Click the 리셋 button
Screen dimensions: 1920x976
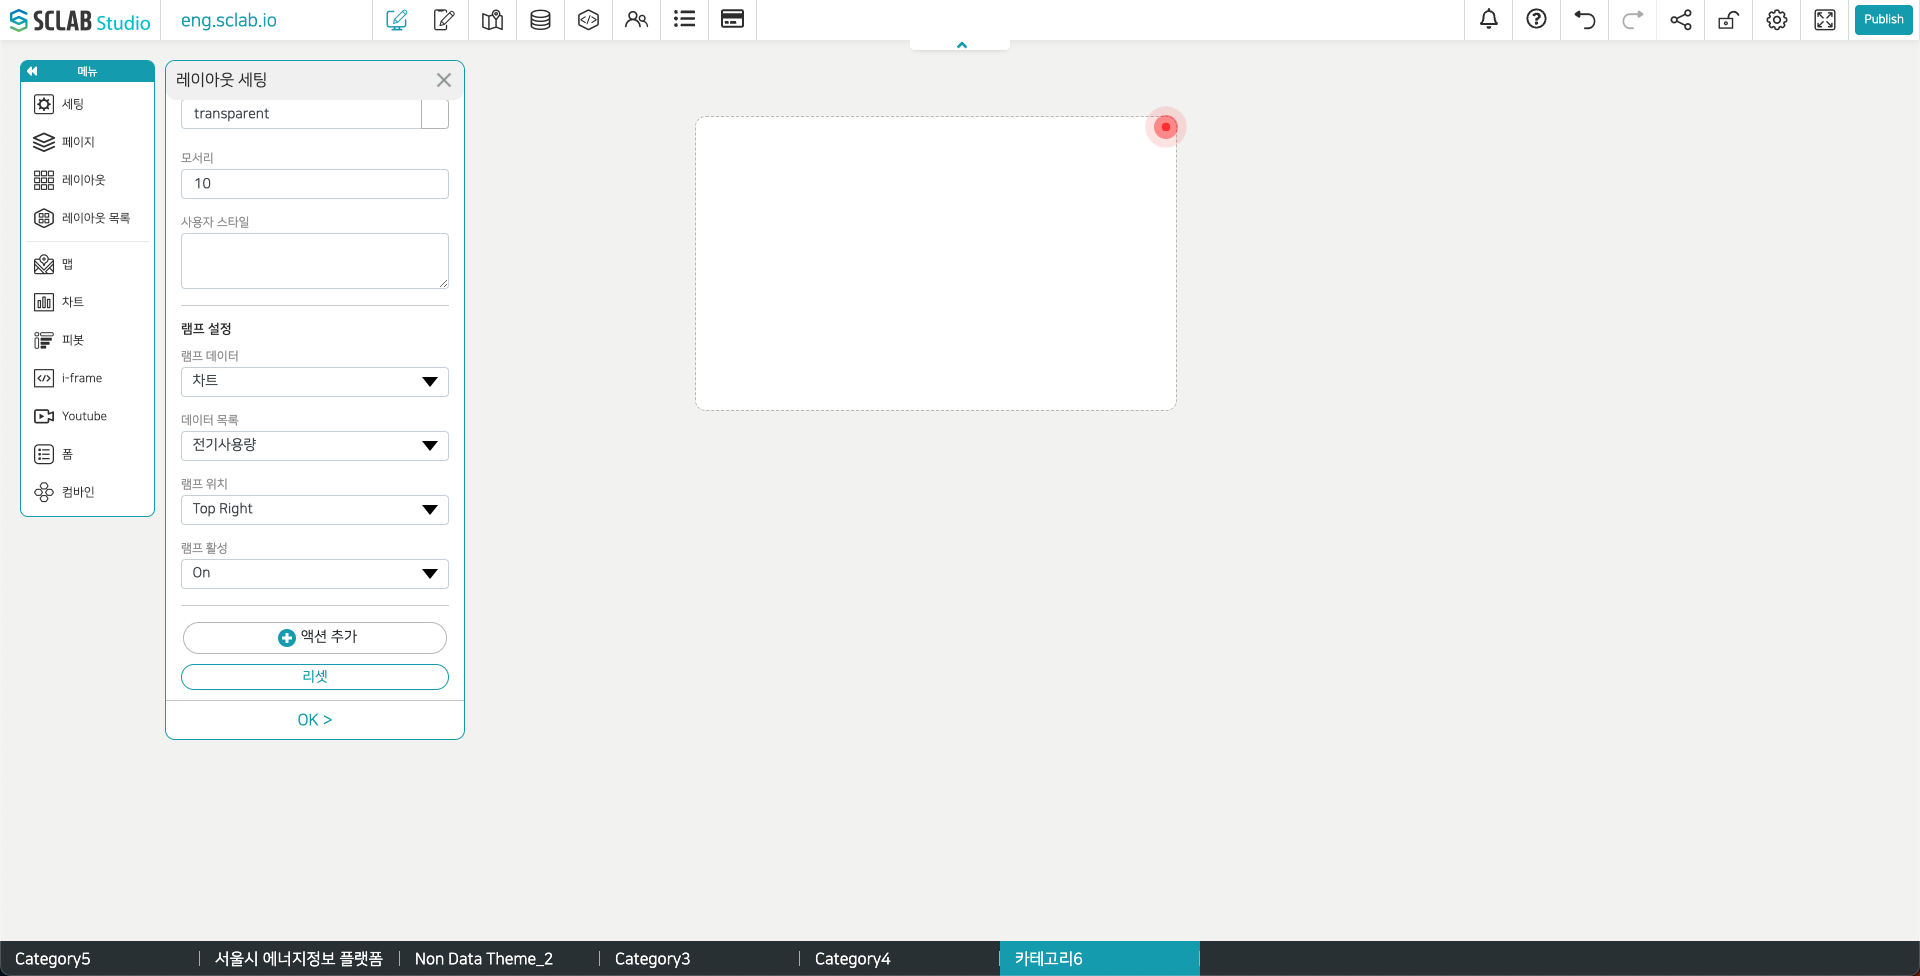click(315, 677)
